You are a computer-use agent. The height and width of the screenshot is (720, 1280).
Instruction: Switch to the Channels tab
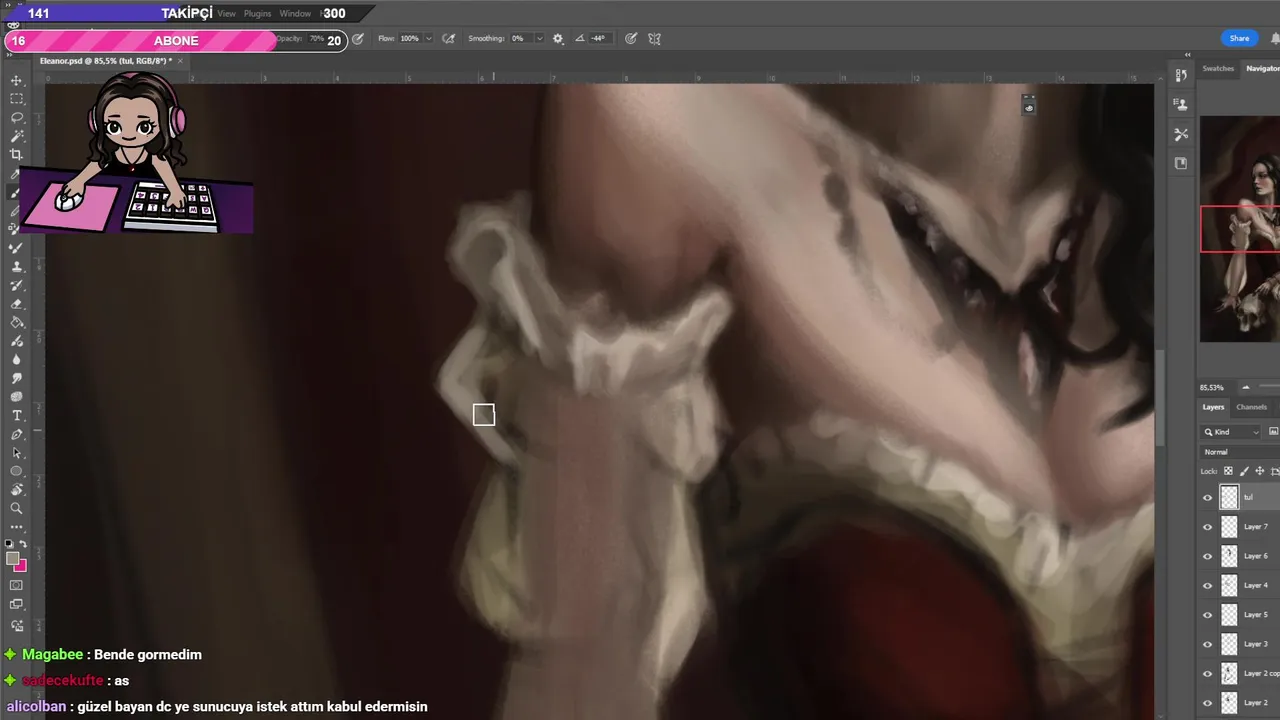coord(1251,407)
